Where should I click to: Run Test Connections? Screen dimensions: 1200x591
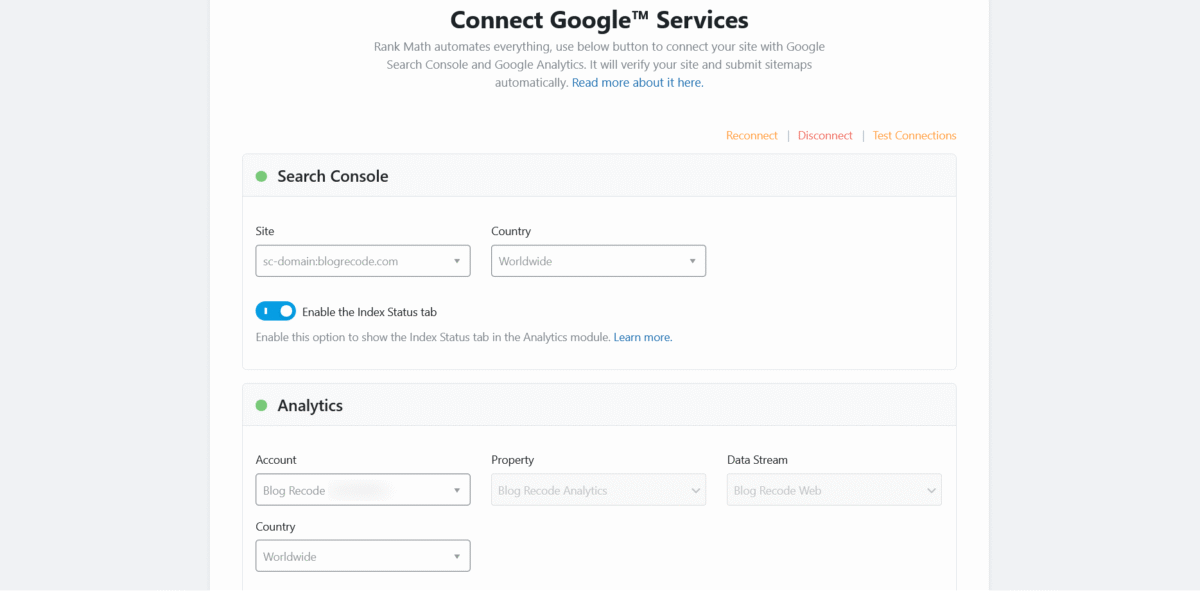pos(914,136)
